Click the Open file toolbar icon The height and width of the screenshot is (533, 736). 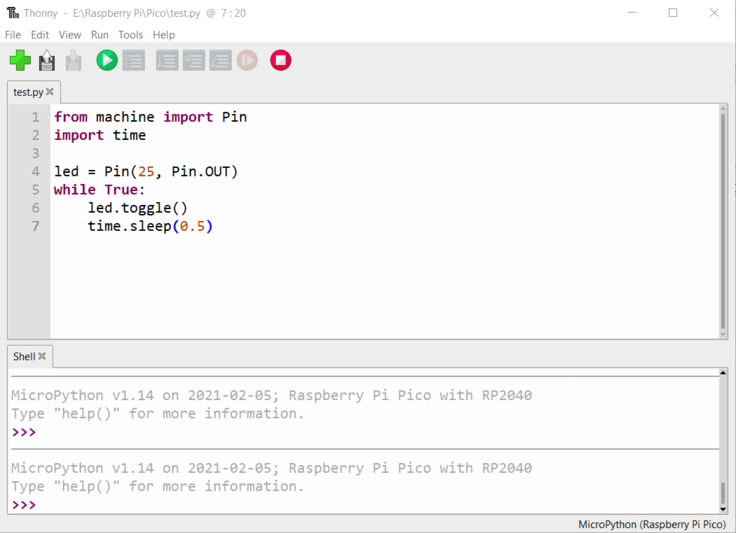(47, 61)
